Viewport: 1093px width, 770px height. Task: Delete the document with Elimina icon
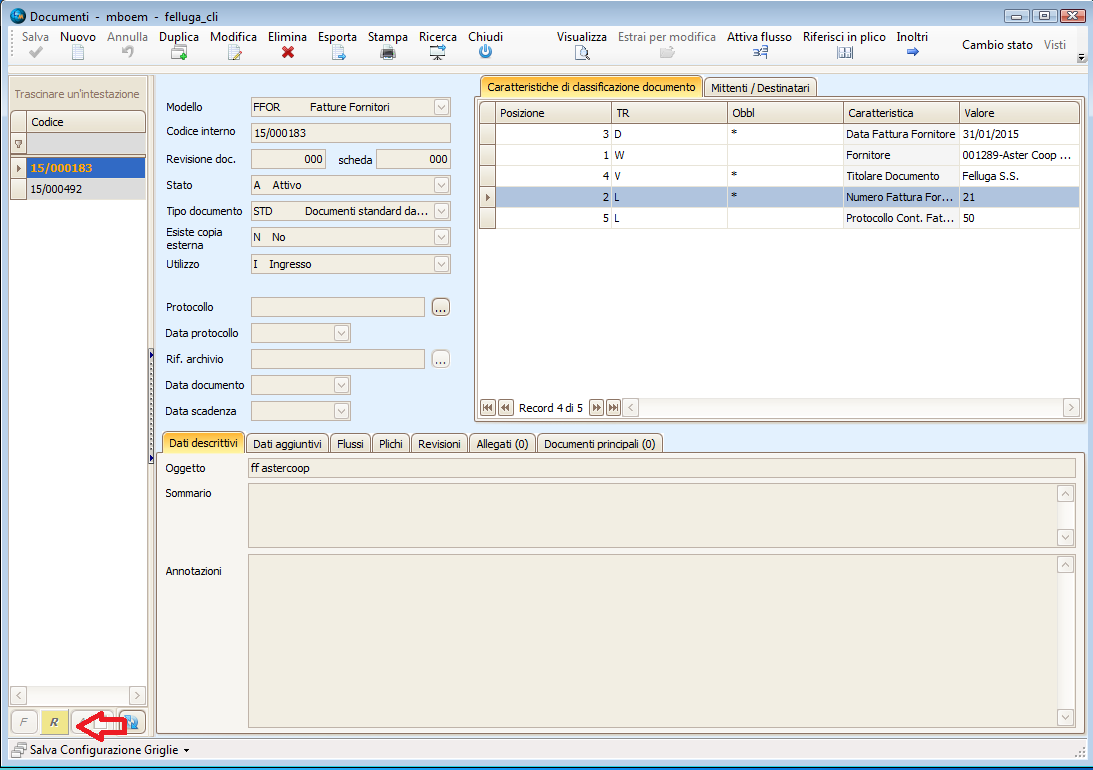pyautogui.click(x=288, y=52)
